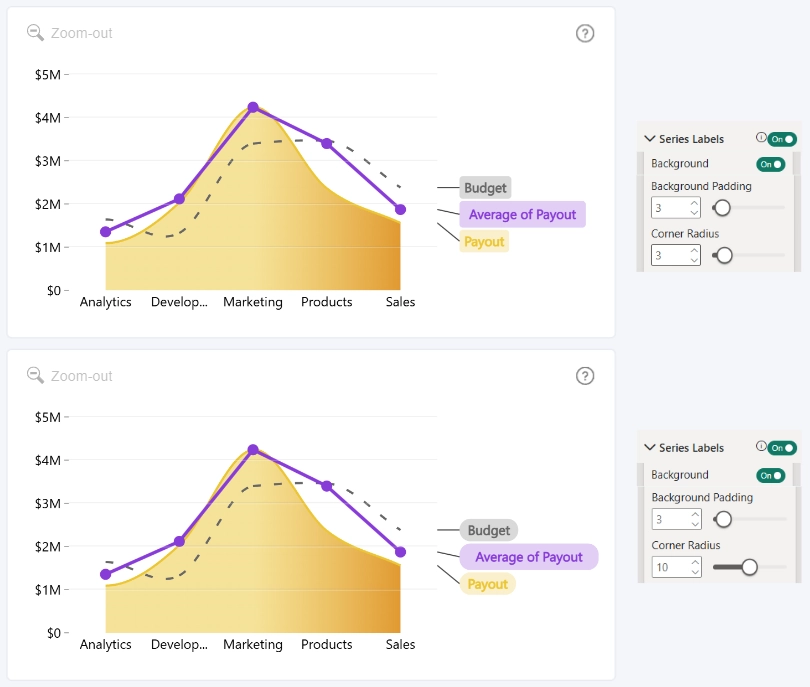Toggle off upper Series Labels switch
The height and width of the screenshot is (687, 810).
point(782,139)
